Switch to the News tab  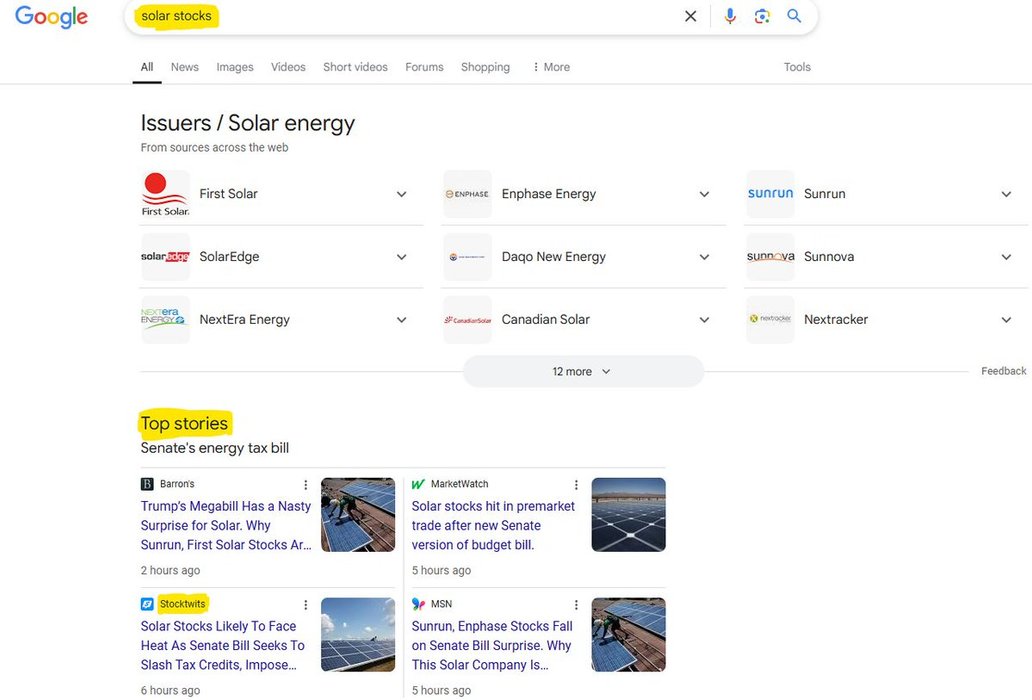pyautogui.click(x=184, y=67)
